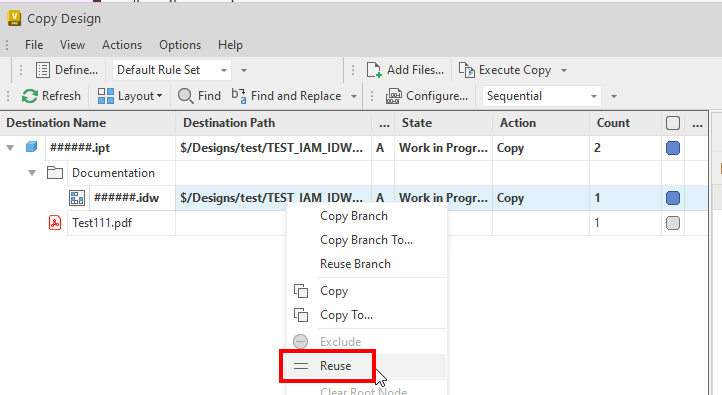The width and height of the screenshot is (722, 395).
Task: Toggle the checkbox in the ######.ipt row
Action: pyautogui.click(x=673, y=148)
